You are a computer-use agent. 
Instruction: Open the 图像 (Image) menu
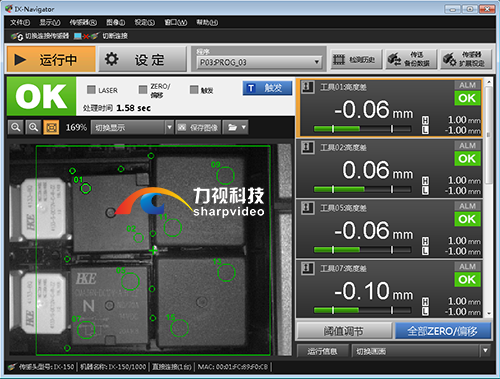pyautogui.click(x=116, y=22)
